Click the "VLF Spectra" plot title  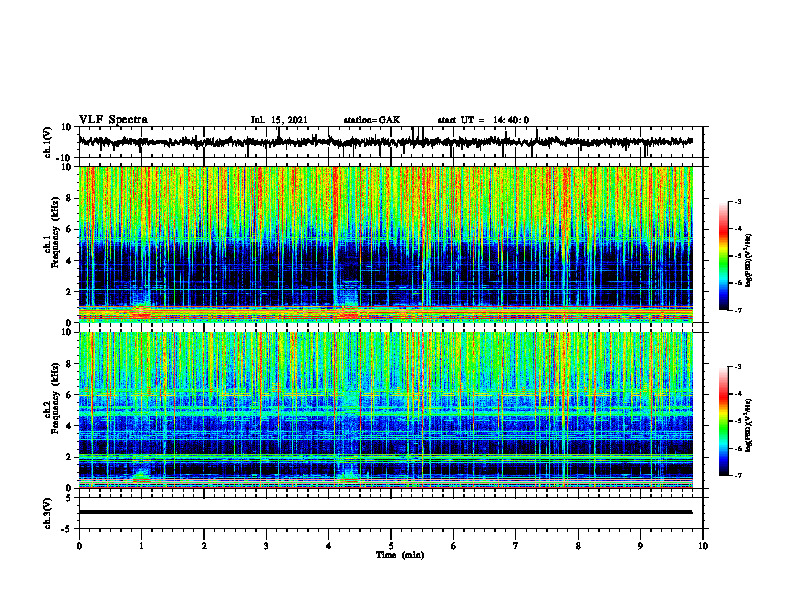click(x=113, y=119)
